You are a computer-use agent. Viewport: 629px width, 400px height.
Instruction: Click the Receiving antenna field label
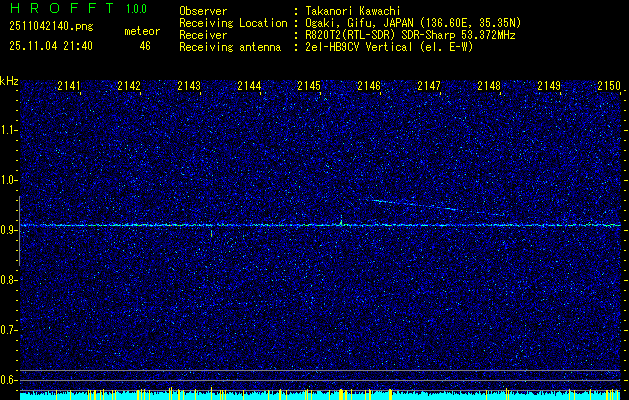230,47
